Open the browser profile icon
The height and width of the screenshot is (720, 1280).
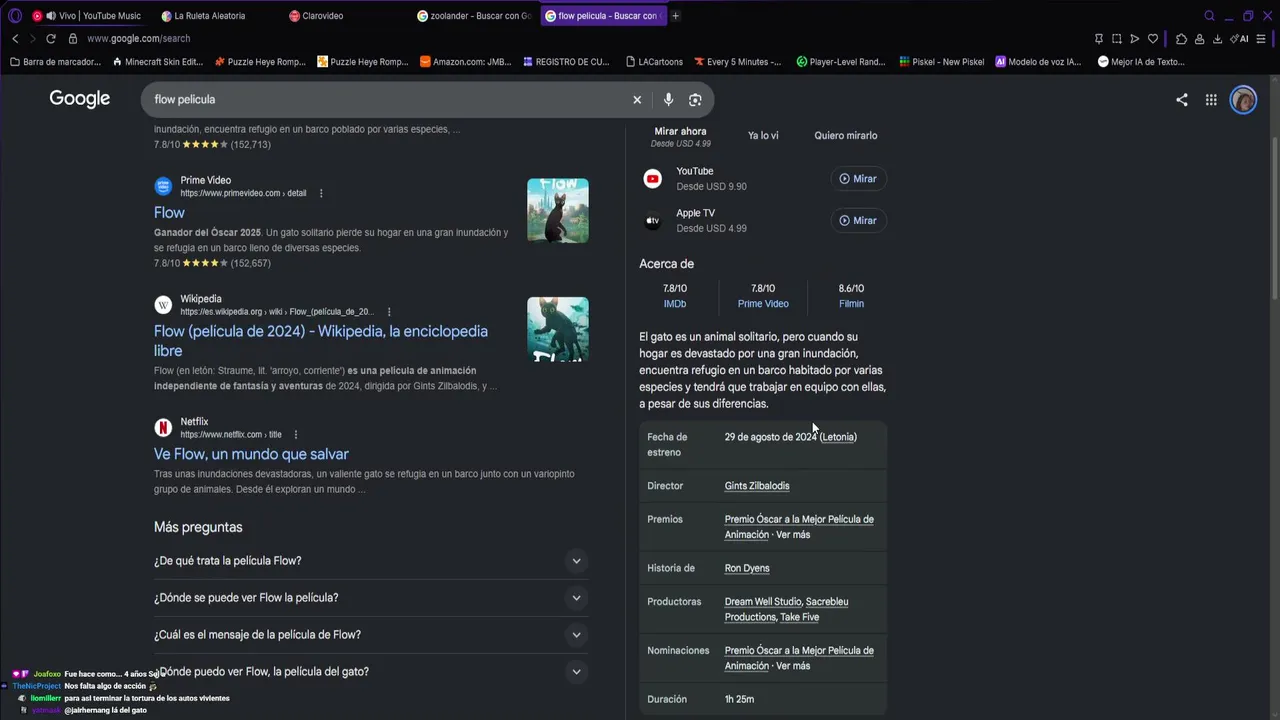click(1199, 39)
